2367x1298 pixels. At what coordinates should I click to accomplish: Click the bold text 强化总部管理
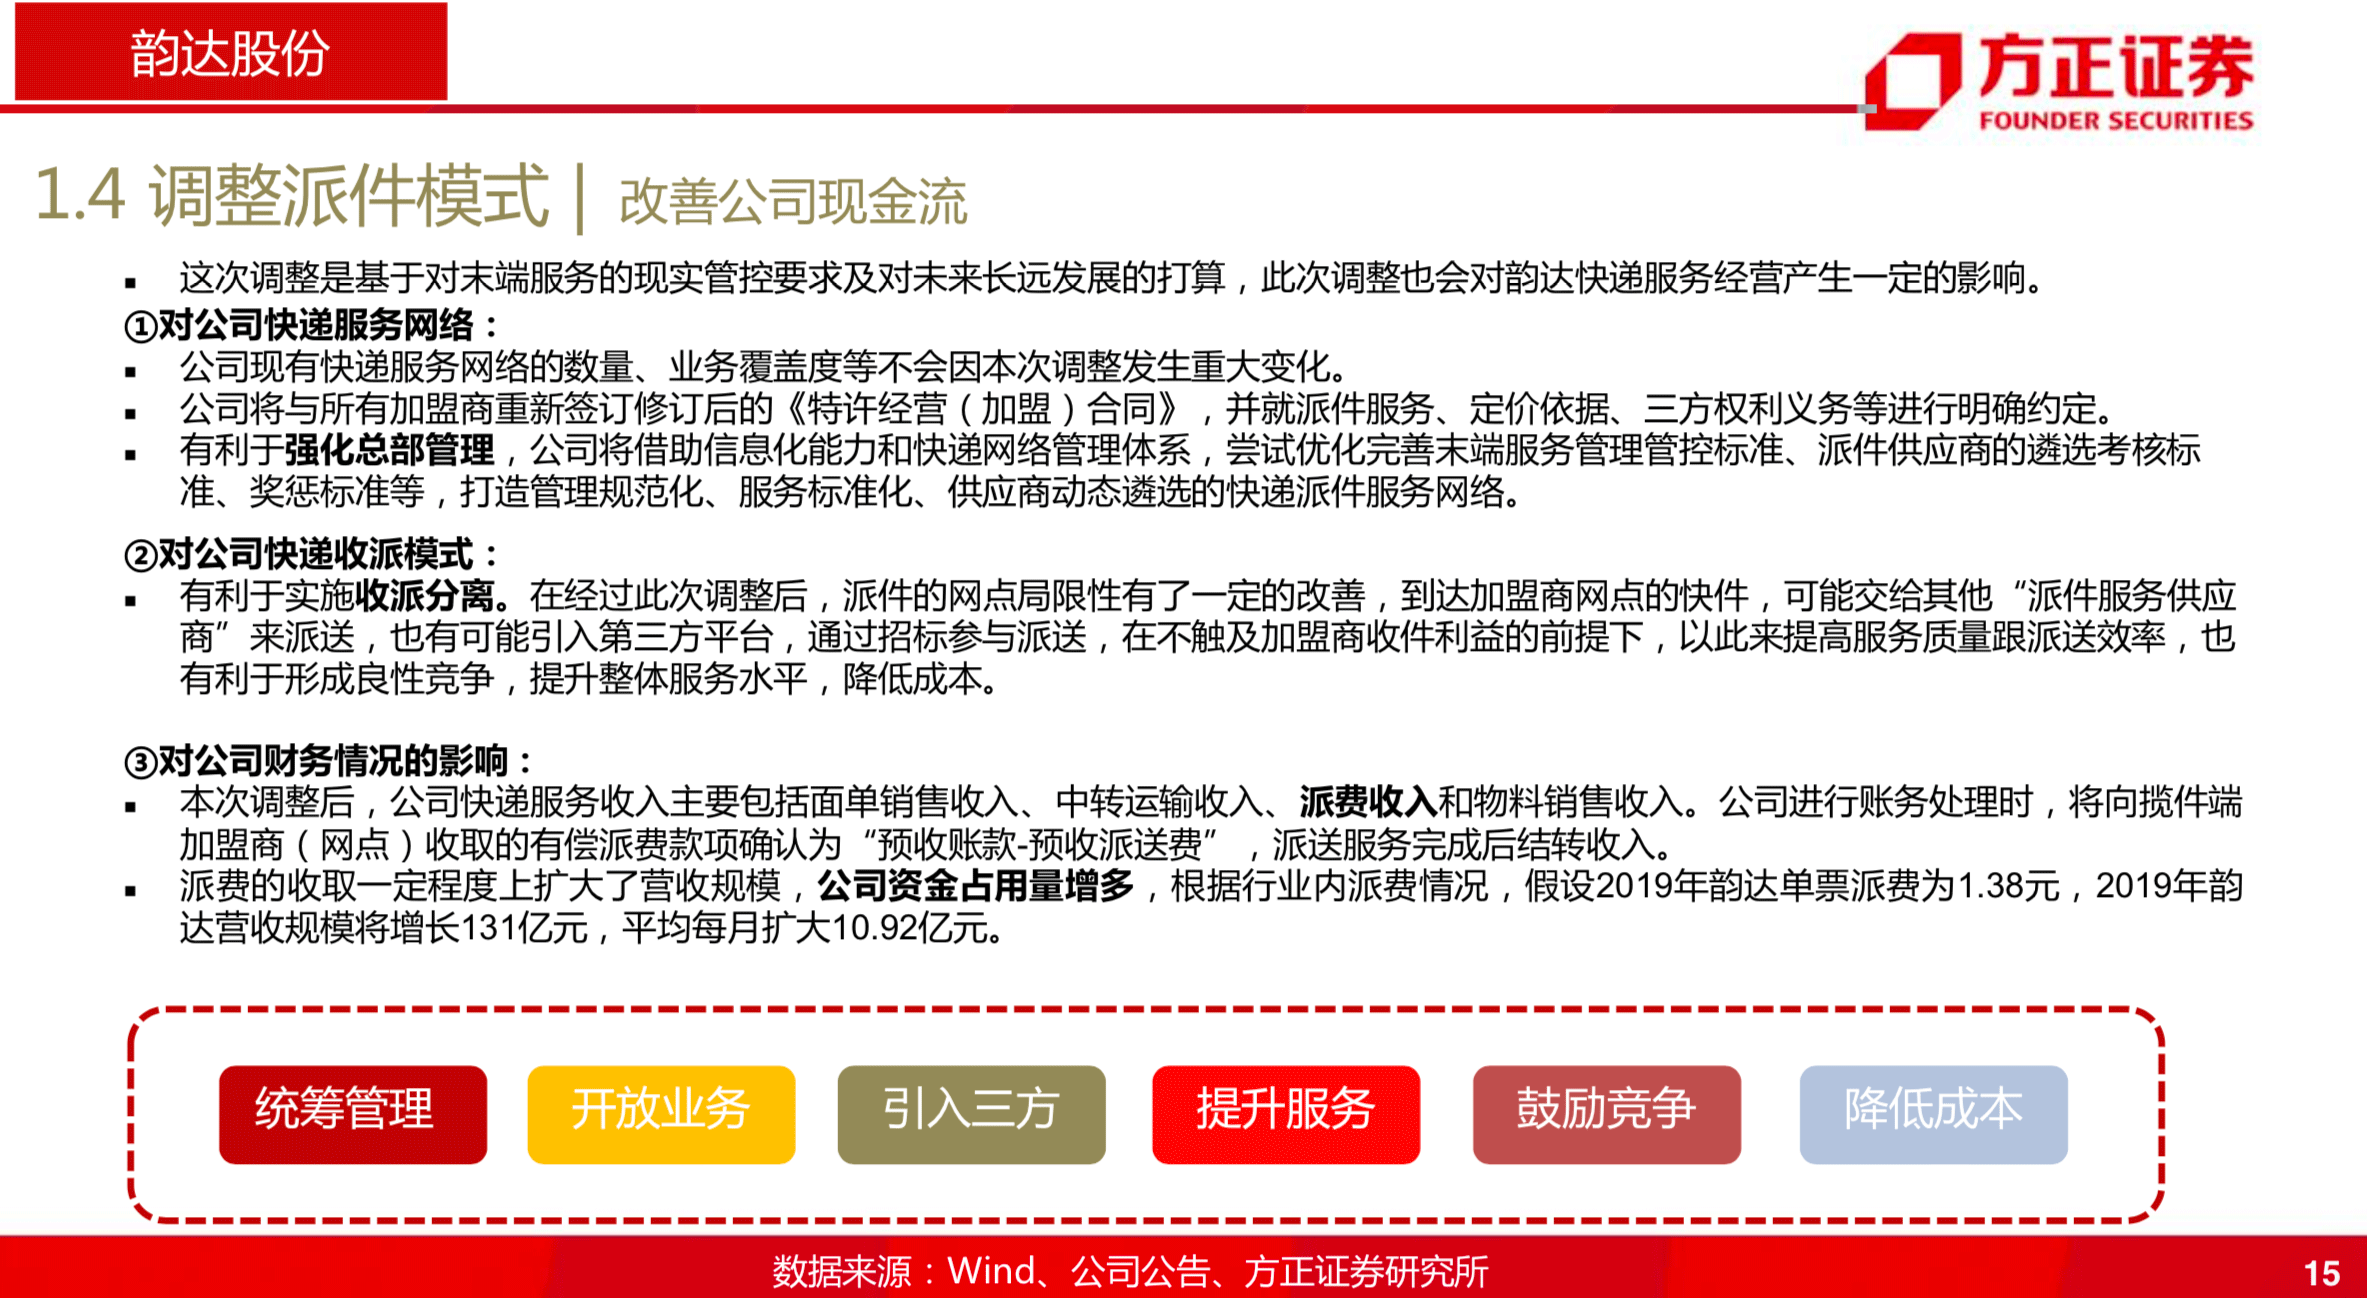pos(389,450)
